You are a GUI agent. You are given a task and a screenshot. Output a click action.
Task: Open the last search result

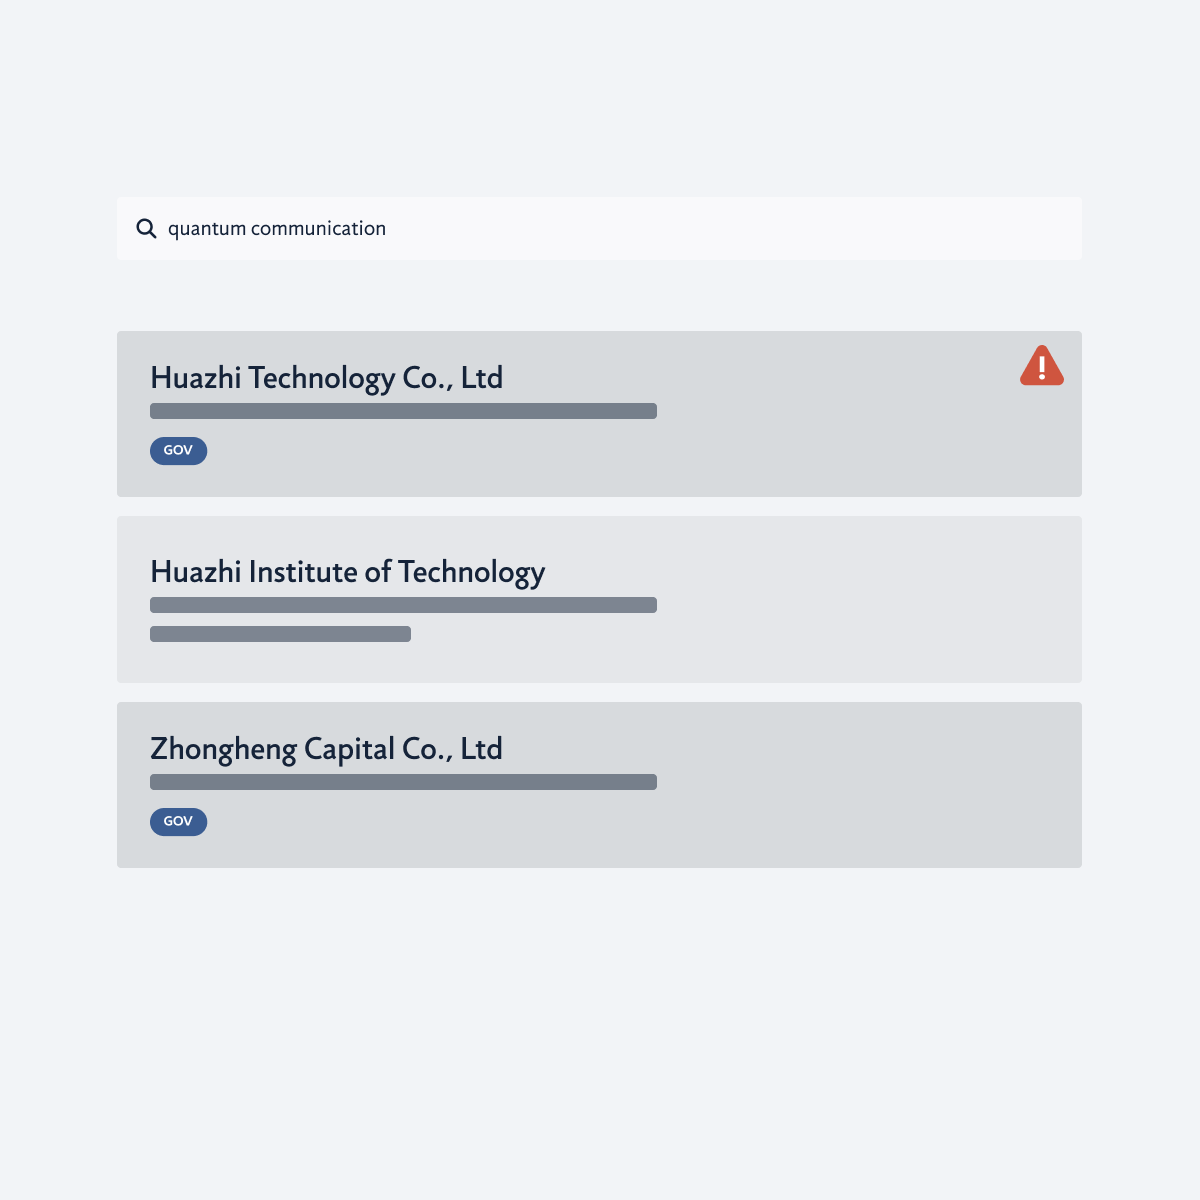pos(326,749)
